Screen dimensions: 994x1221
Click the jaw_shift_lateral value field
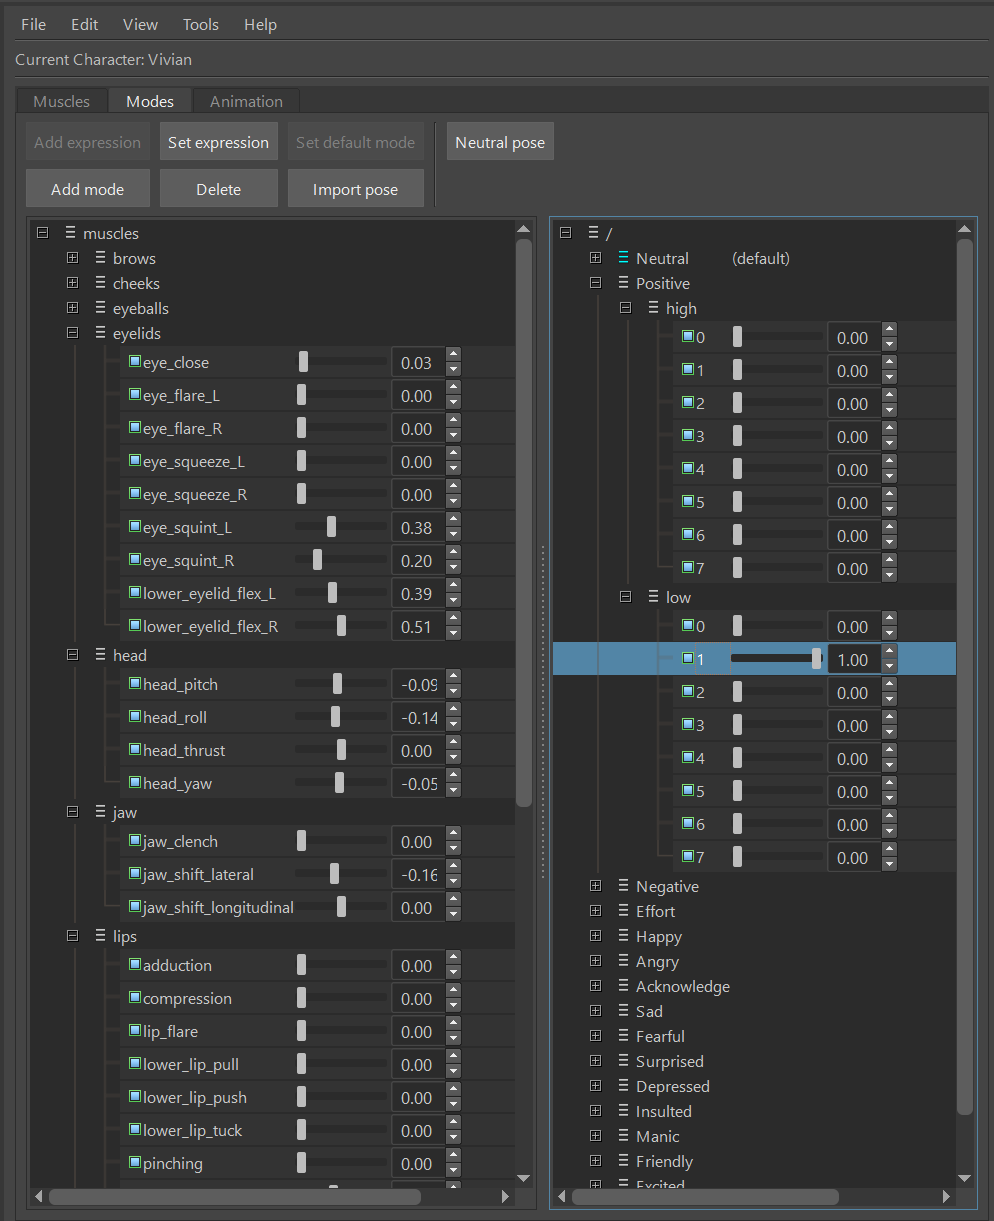[417, 875]
